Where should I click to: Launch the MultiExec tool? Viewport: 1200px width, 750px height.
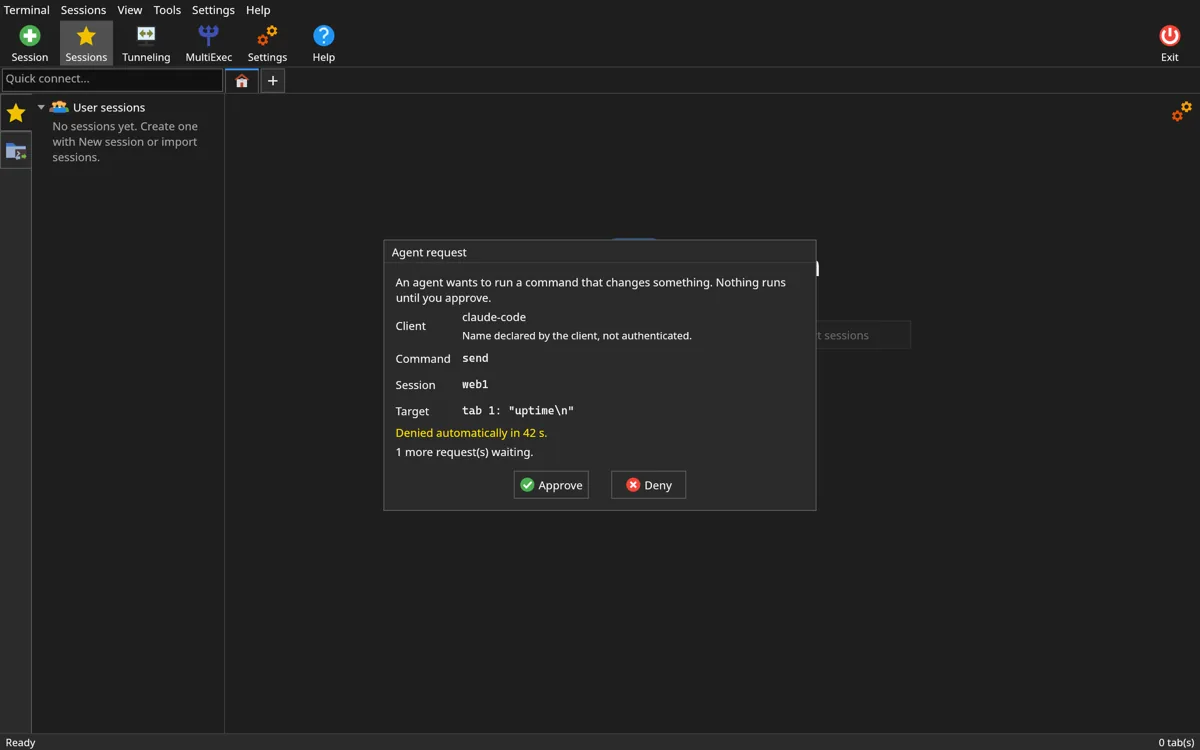click(208, 44)
